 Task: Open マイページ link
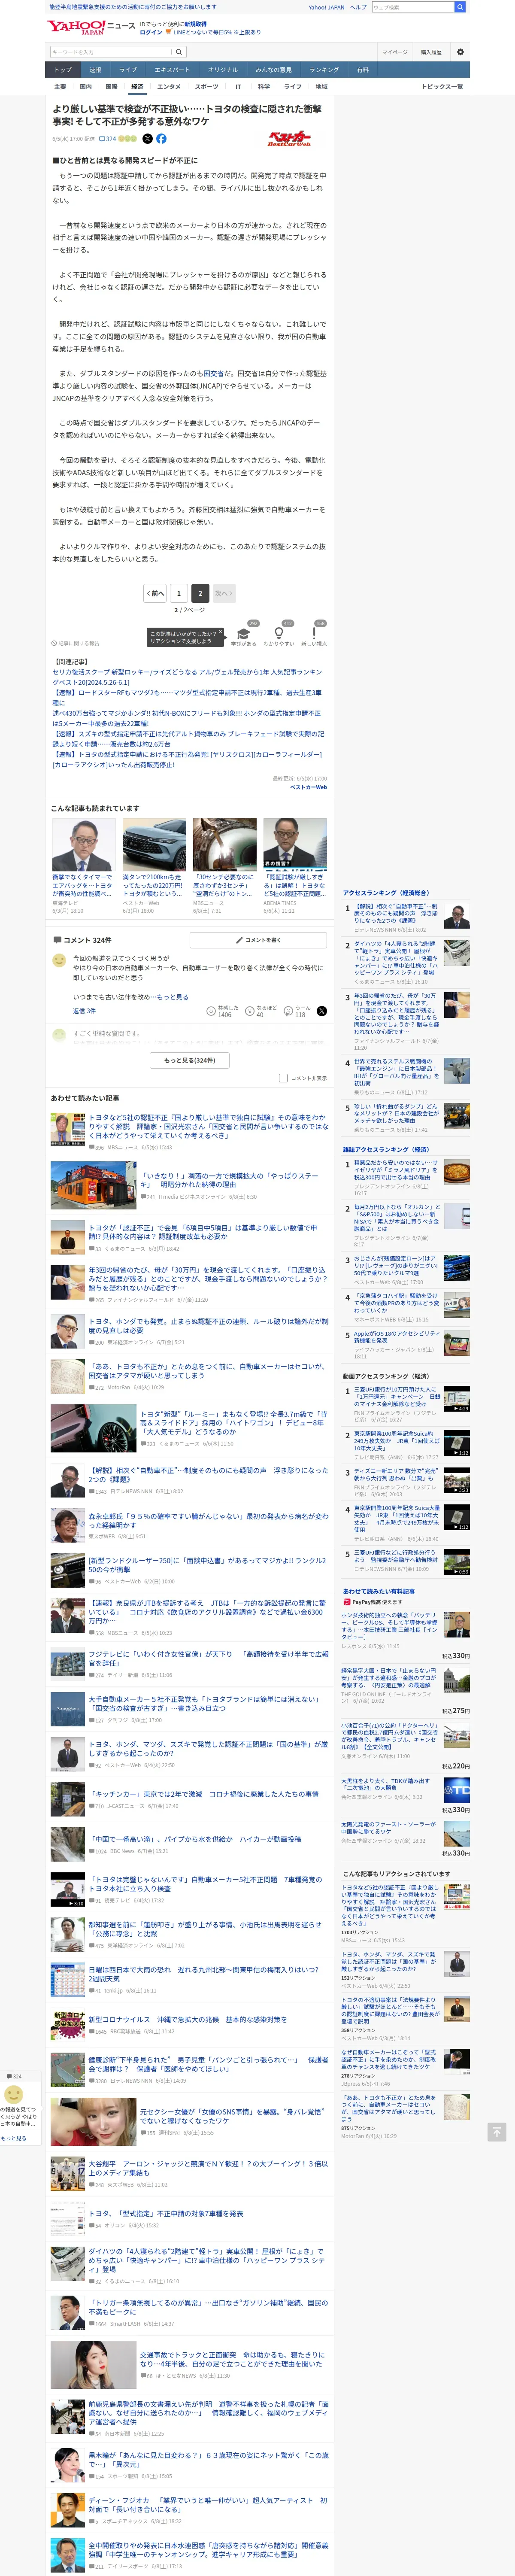click(x=394, y=52)
